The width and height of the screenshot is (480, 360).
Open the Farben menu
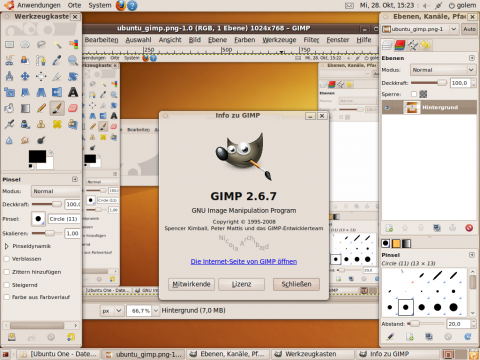(245, 40)
